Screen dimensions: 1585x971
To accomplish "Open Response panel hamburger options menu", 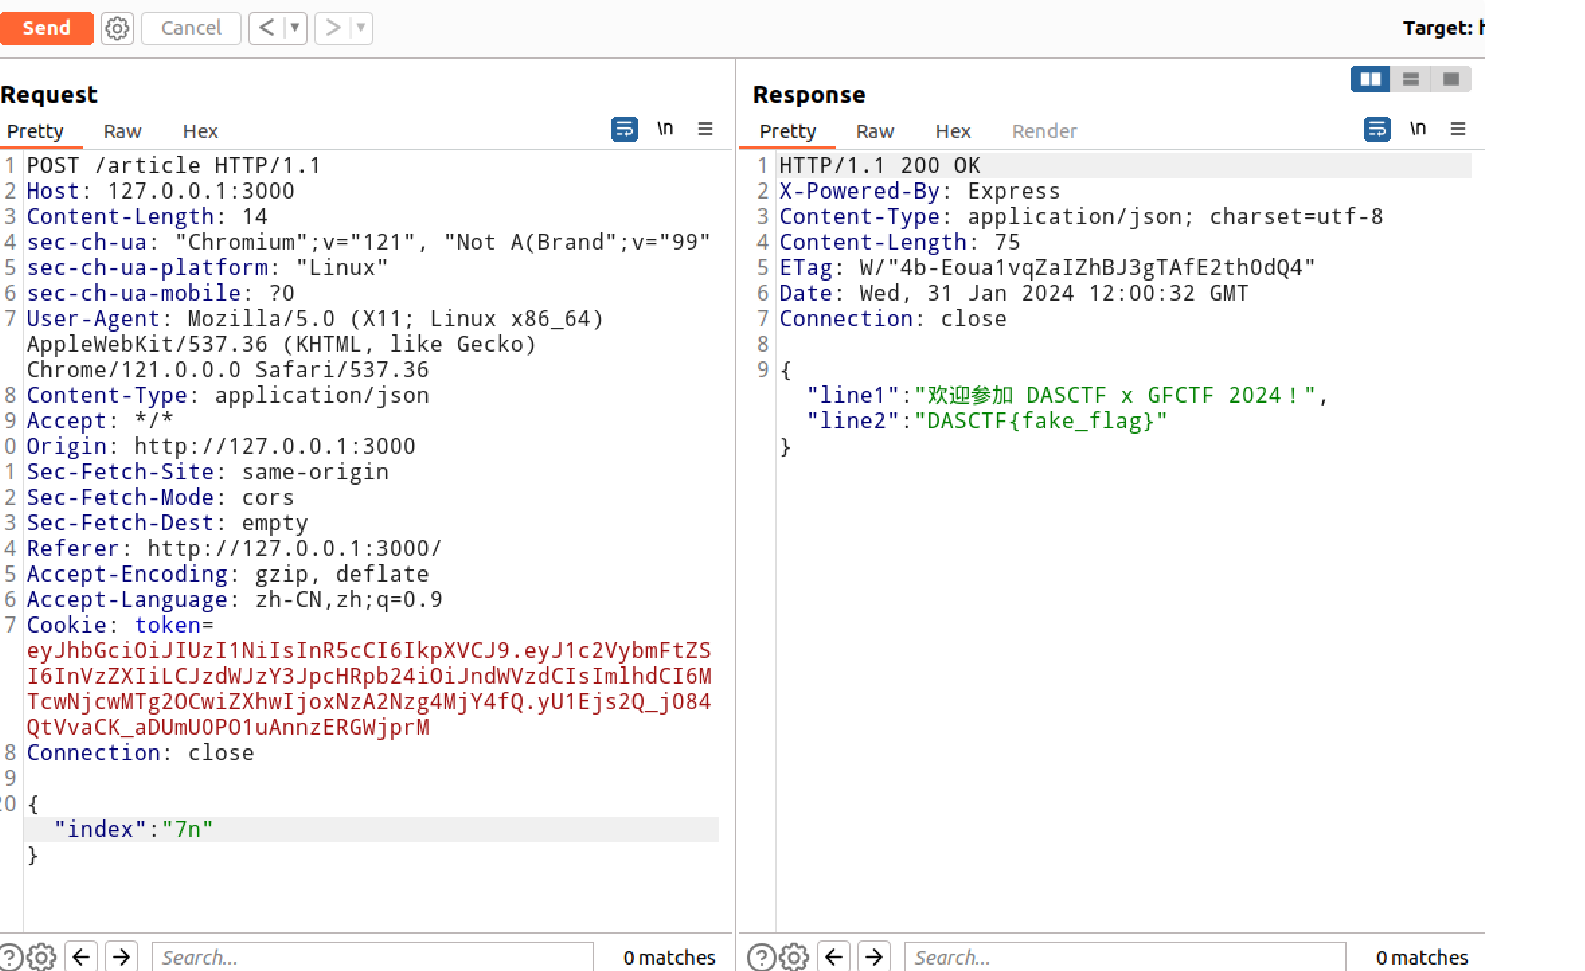I will pyautogui.click(x=1458, y=129).
